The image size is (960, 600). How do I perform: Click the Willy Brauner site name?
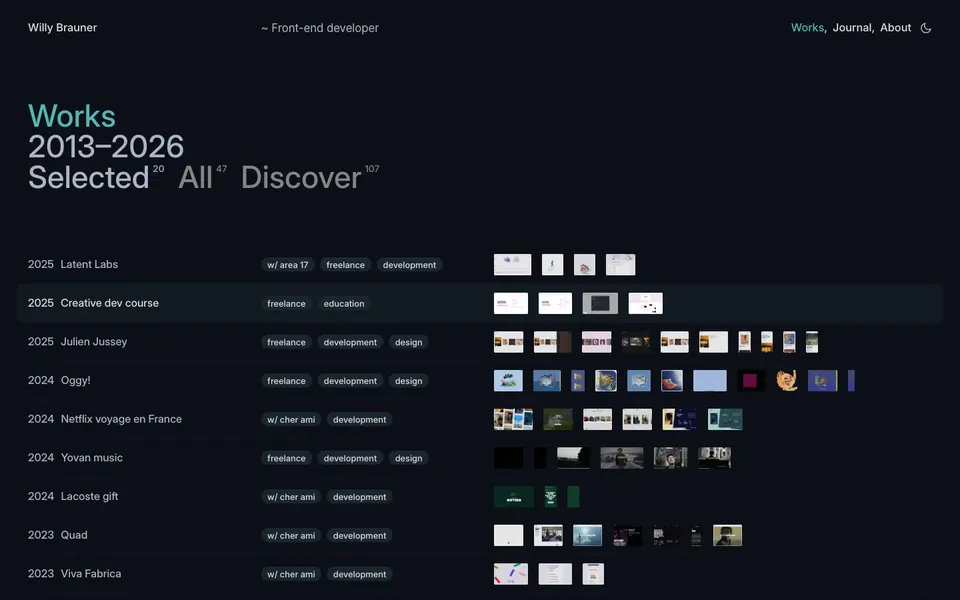click(x=62, y=28)
